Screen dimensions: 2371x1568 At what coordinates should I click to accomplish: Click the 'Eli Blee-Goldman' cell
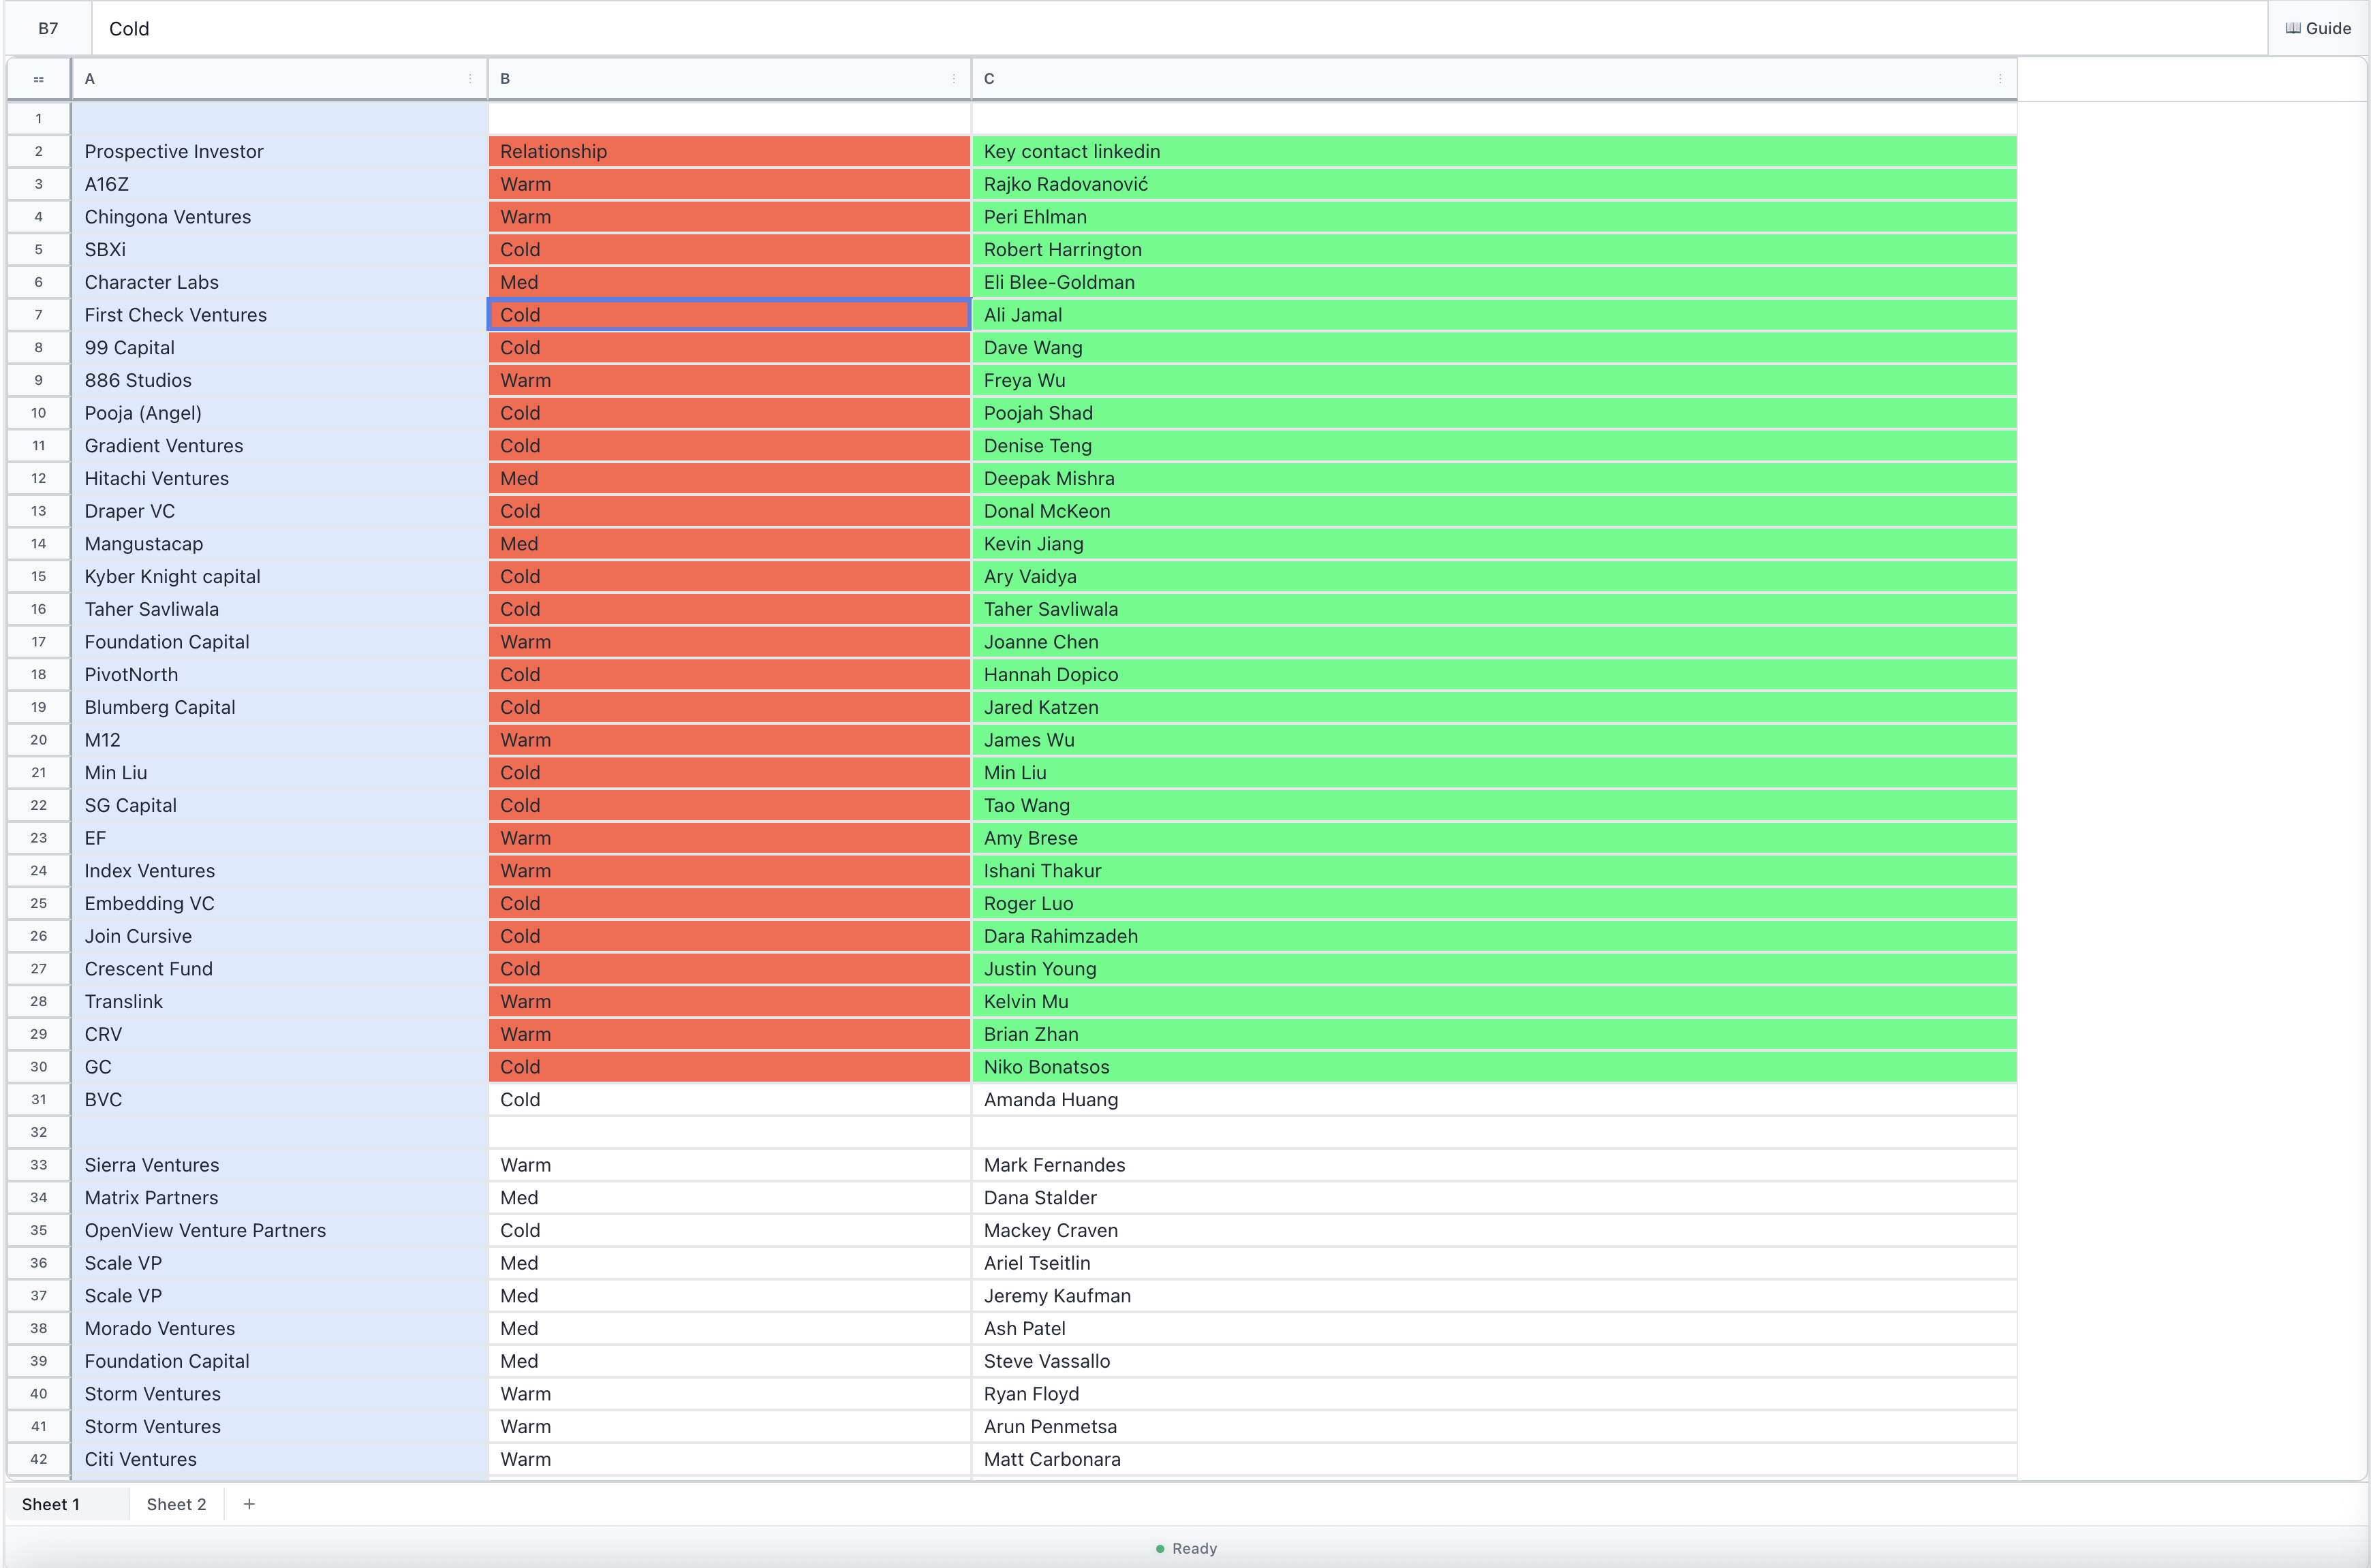[1494, 282]
